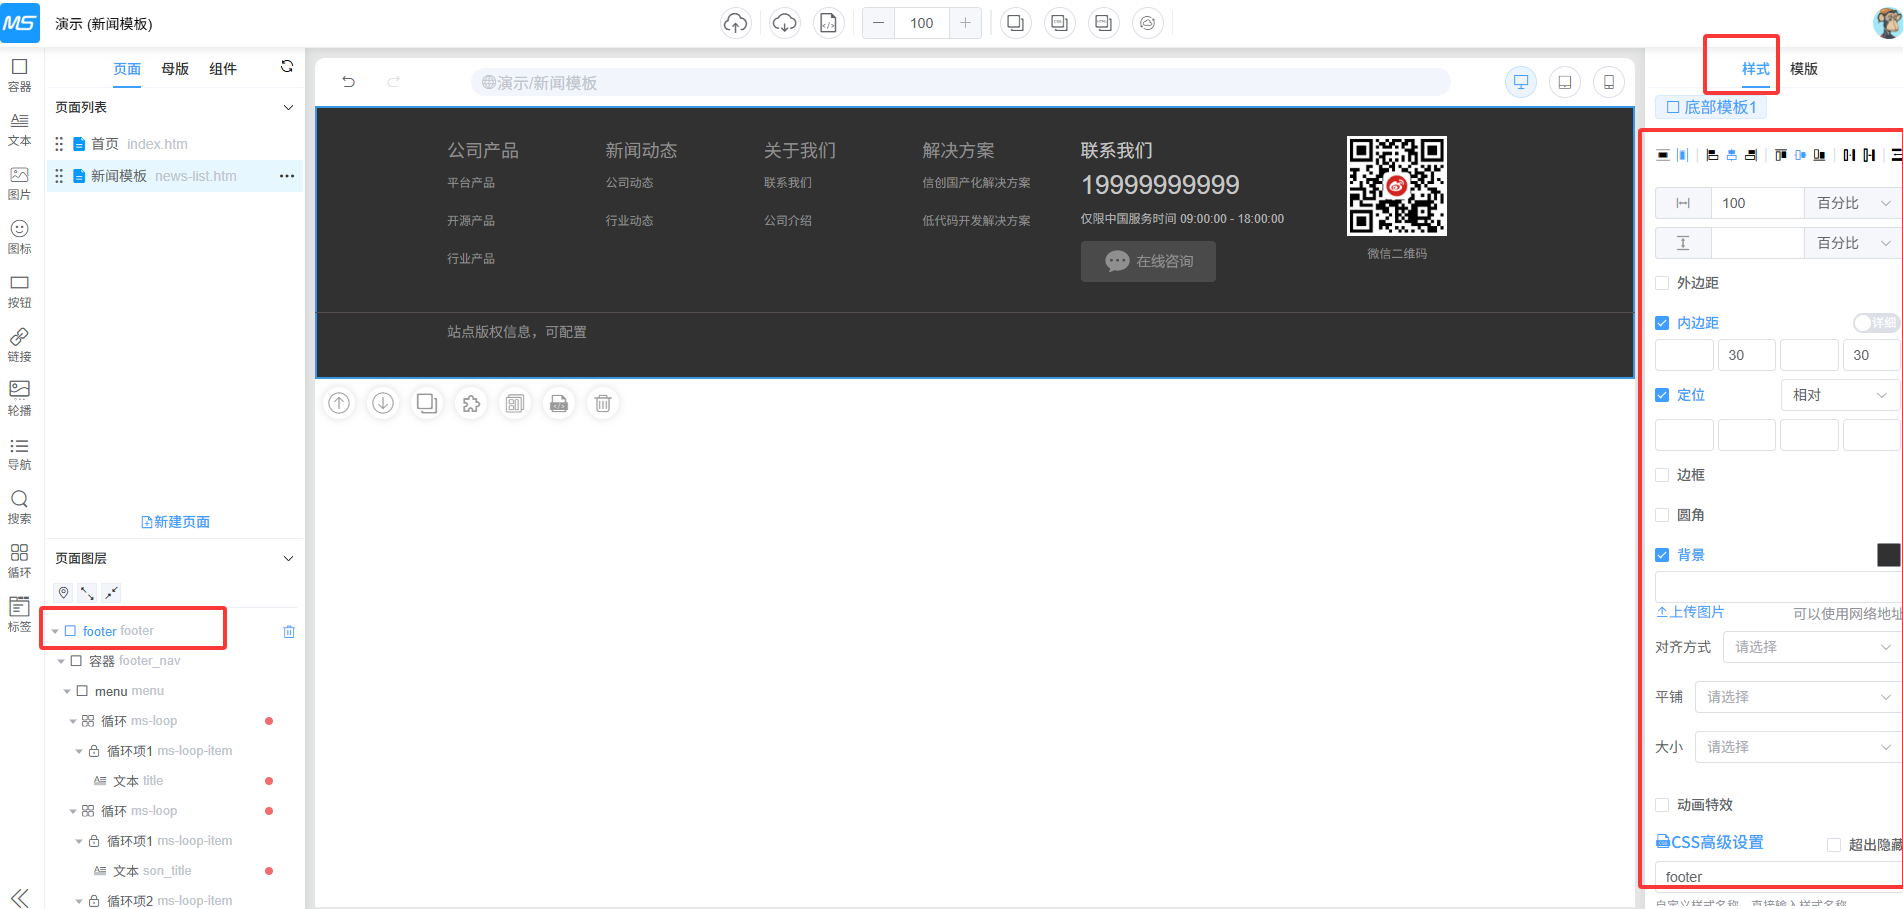
Task: Click the dark background color swatch
Action: (1887, 555)
